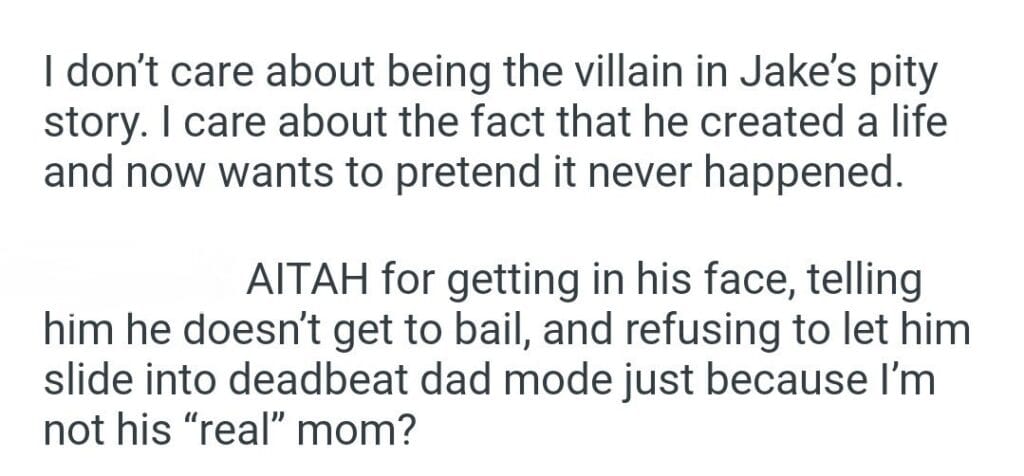Click the word "pretend" in third line
1024x476 pixels.
coord(467,170)
